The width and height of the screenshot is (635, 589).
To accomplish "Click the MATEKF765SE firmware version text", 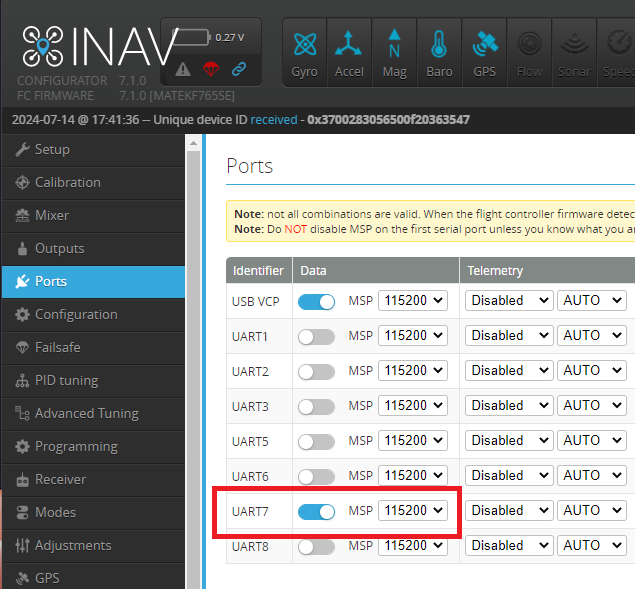I will pyautogui.click(x=177, y=96).
